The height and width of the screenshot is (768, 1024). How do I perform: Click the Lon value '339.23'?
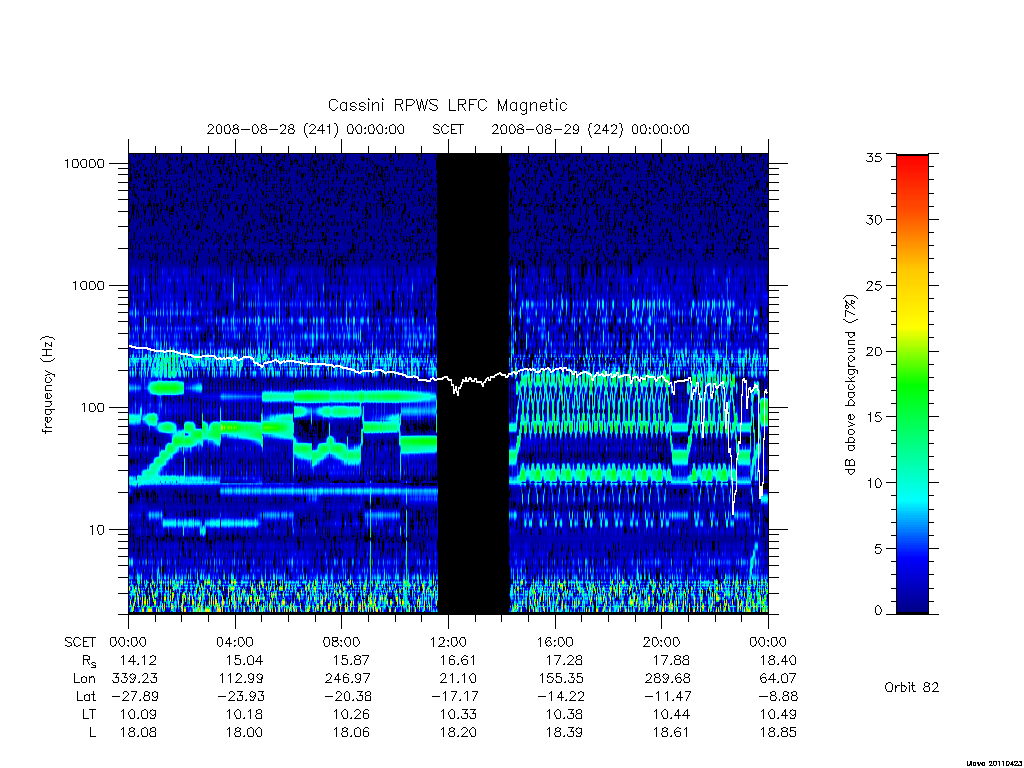coord(135,679)
